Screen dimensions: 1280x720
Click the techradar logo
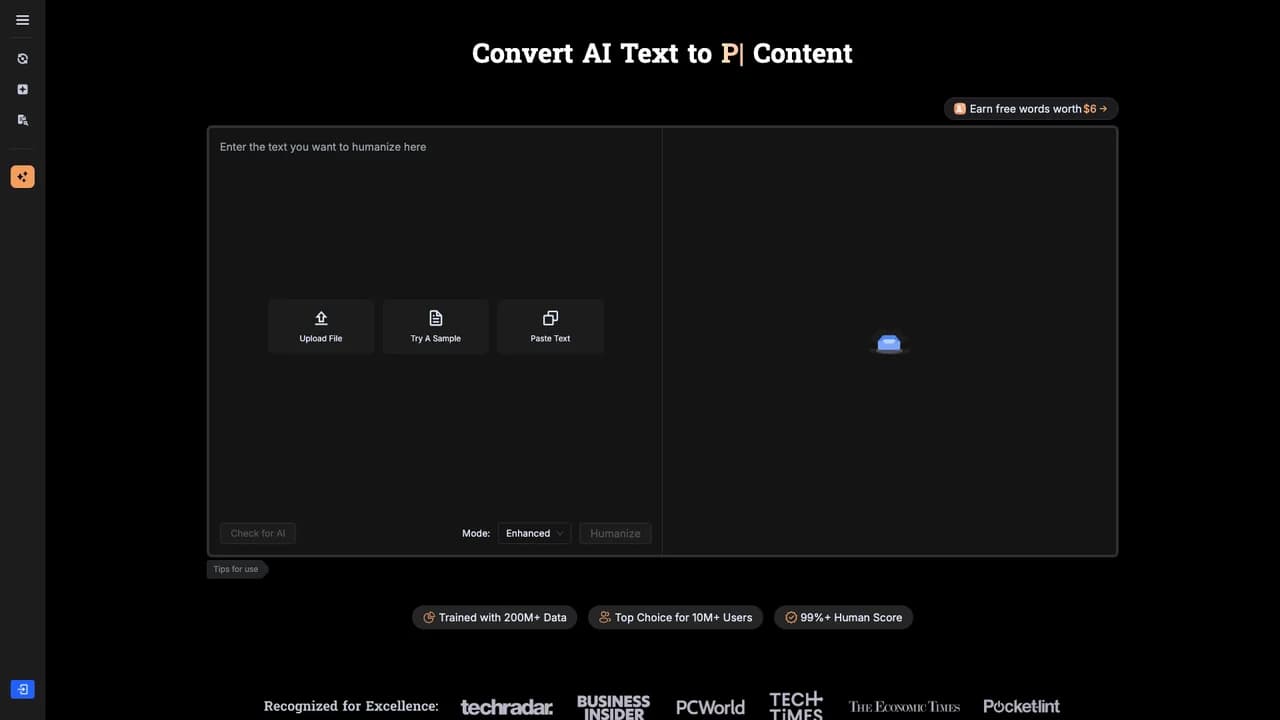tap(506, 707)
